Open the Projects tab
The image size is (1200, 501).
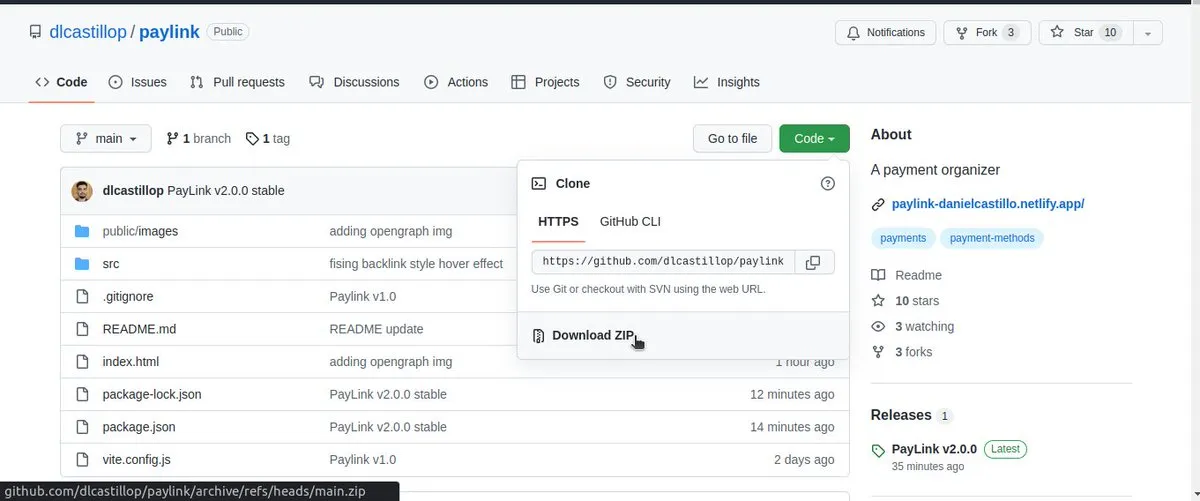545,82
